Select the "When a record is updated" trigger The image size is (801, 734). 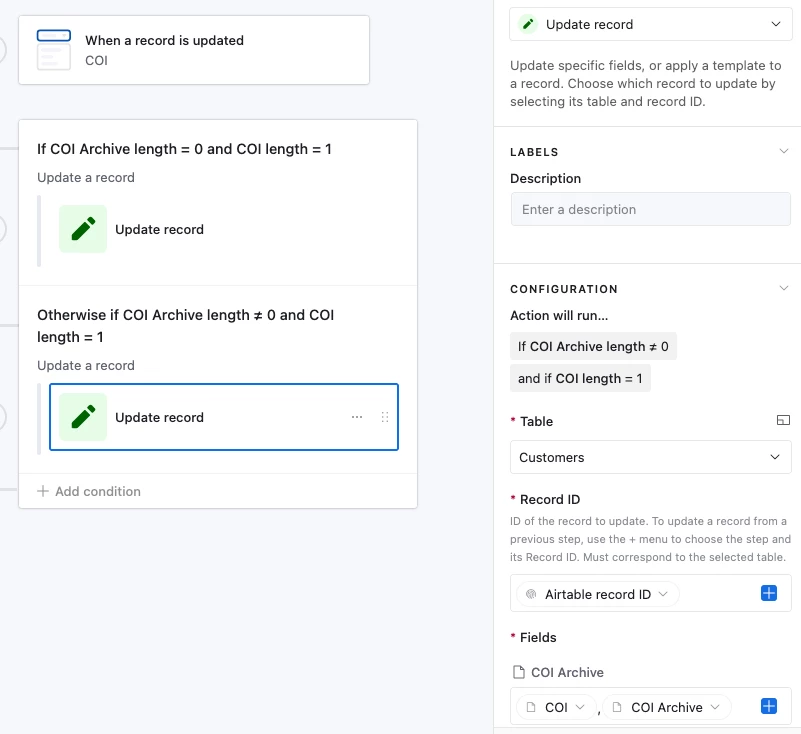pyautogui.click(x=194, y=50)
